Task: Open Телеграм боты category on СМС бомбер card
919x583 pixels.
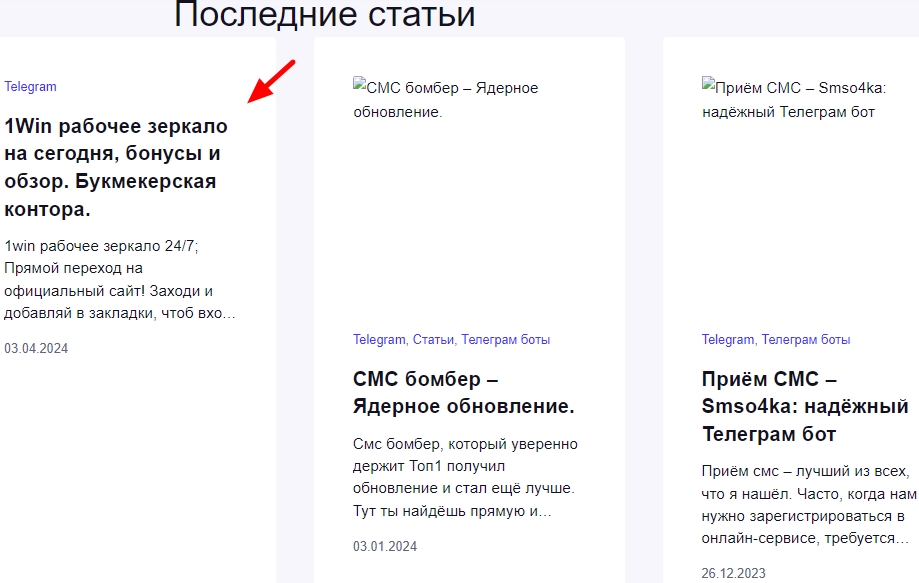Action: (x=505, y=340)
